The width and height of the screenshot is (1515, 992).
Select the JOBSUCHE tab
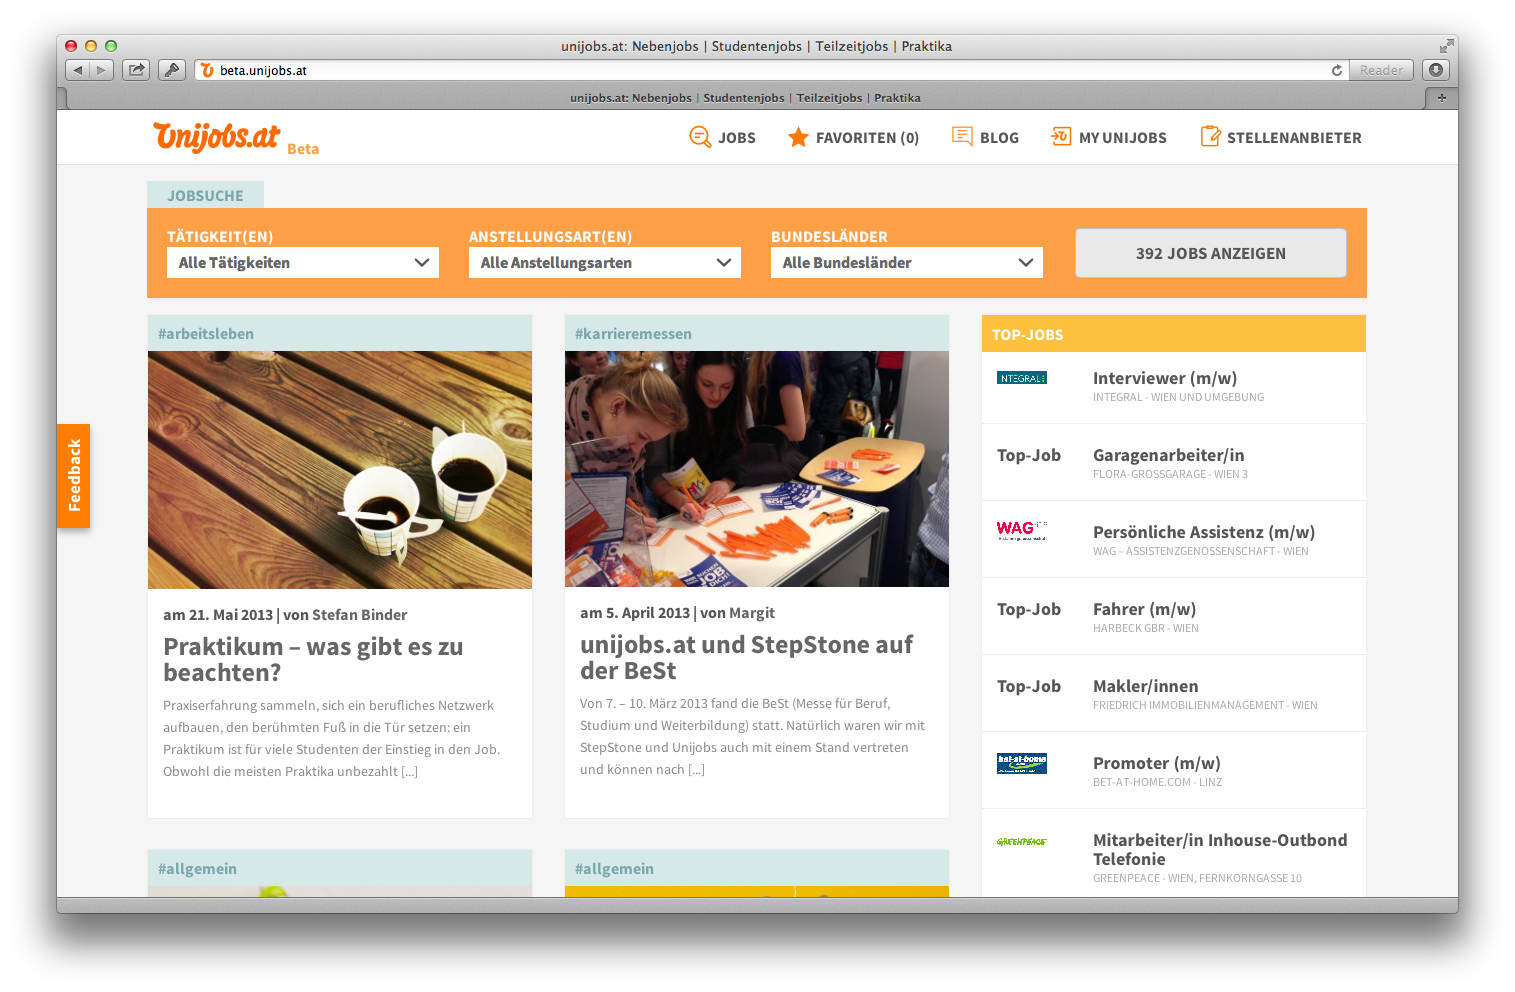point(205,195)
